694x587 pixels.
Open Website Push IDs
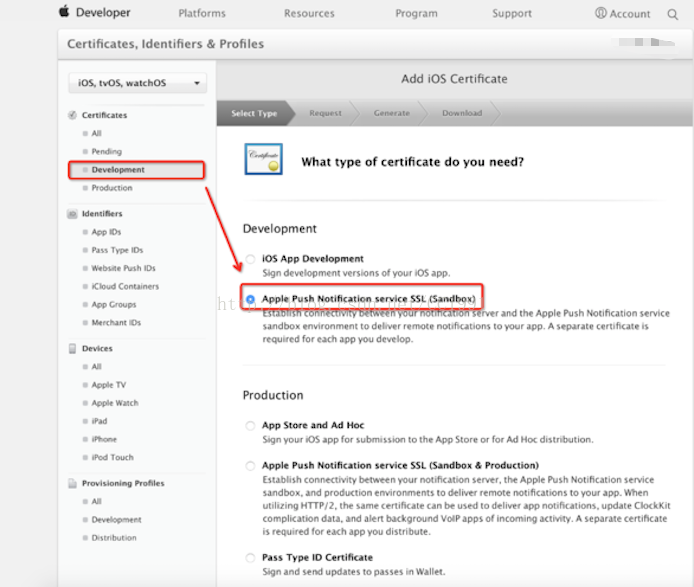123,268
